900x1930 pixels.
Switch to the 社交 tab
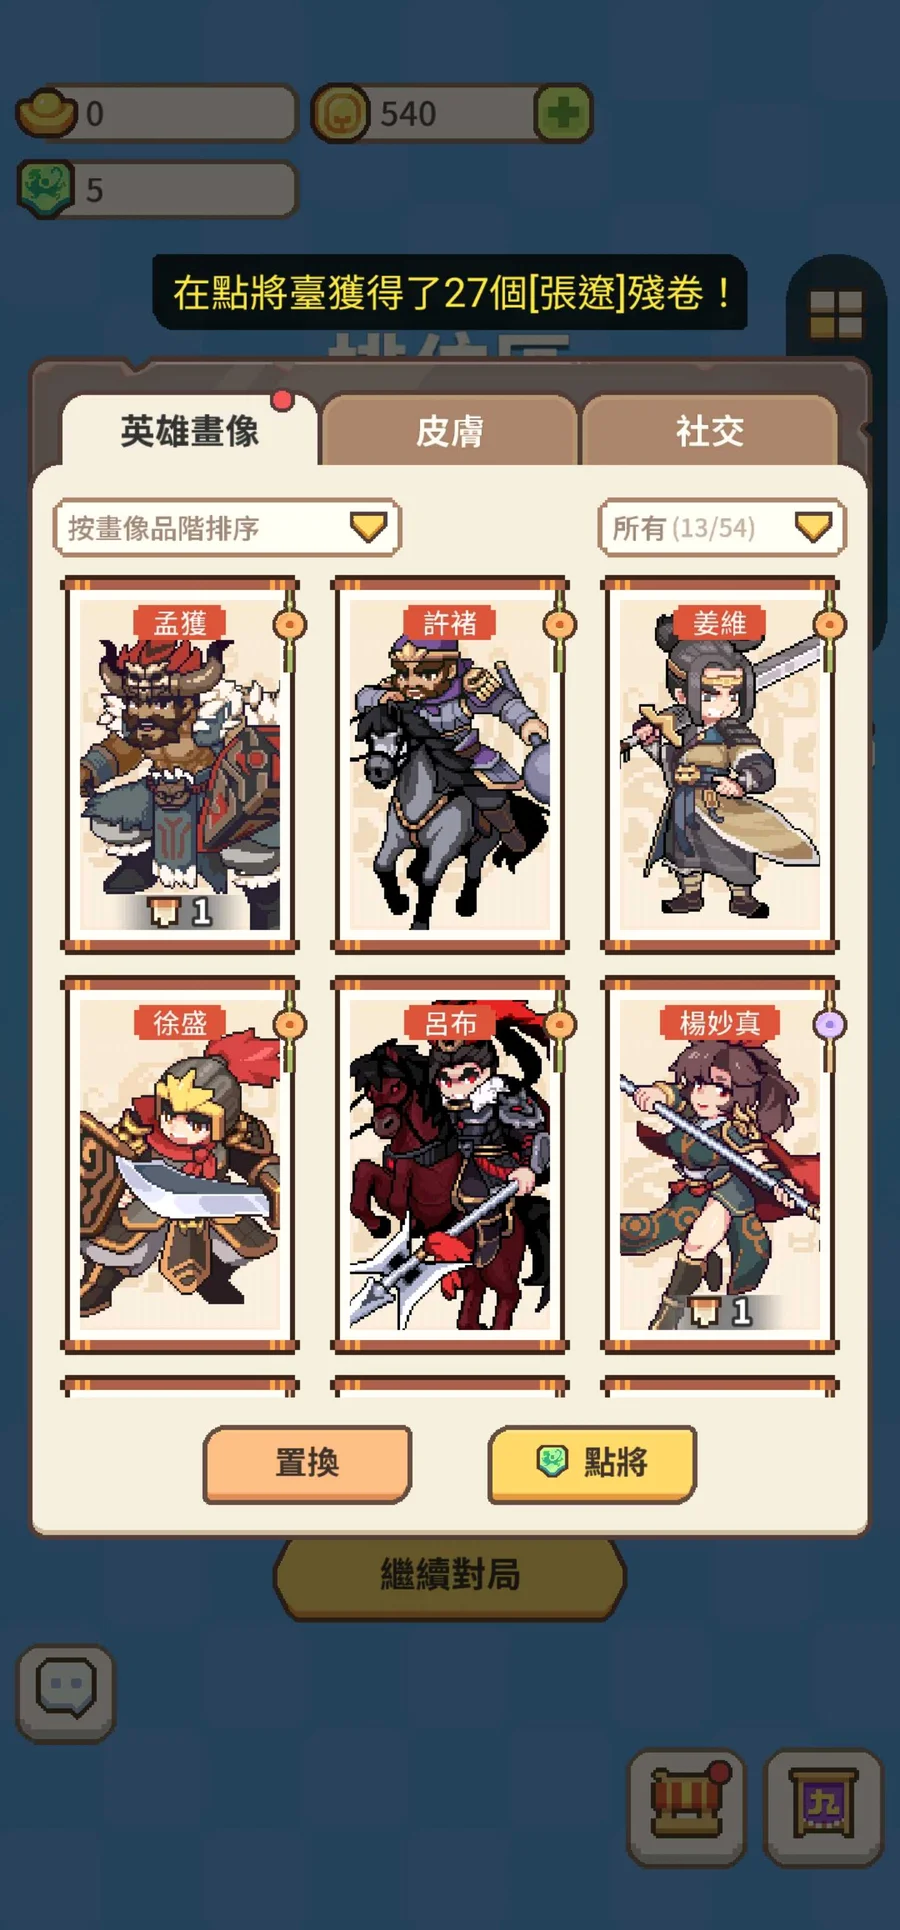(709, 431)
